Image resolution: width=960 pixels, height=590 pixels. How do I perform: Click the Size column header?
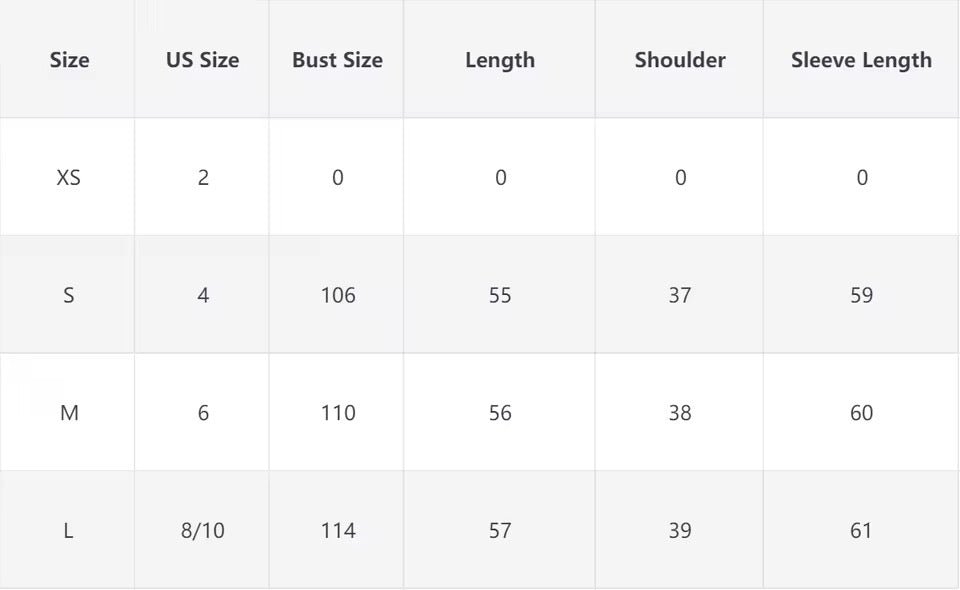(x=69, y=60)
